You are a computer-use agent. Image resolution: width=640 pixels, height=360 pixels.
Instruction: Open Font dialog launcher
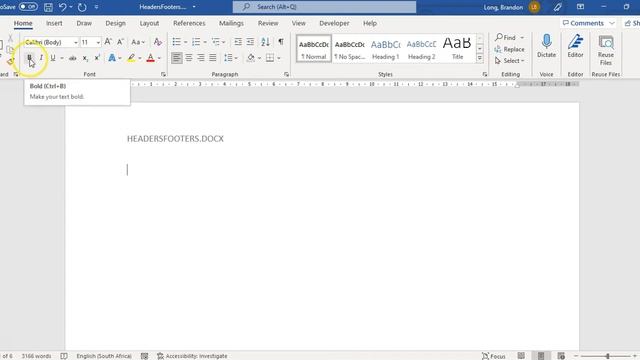(163, 74)
